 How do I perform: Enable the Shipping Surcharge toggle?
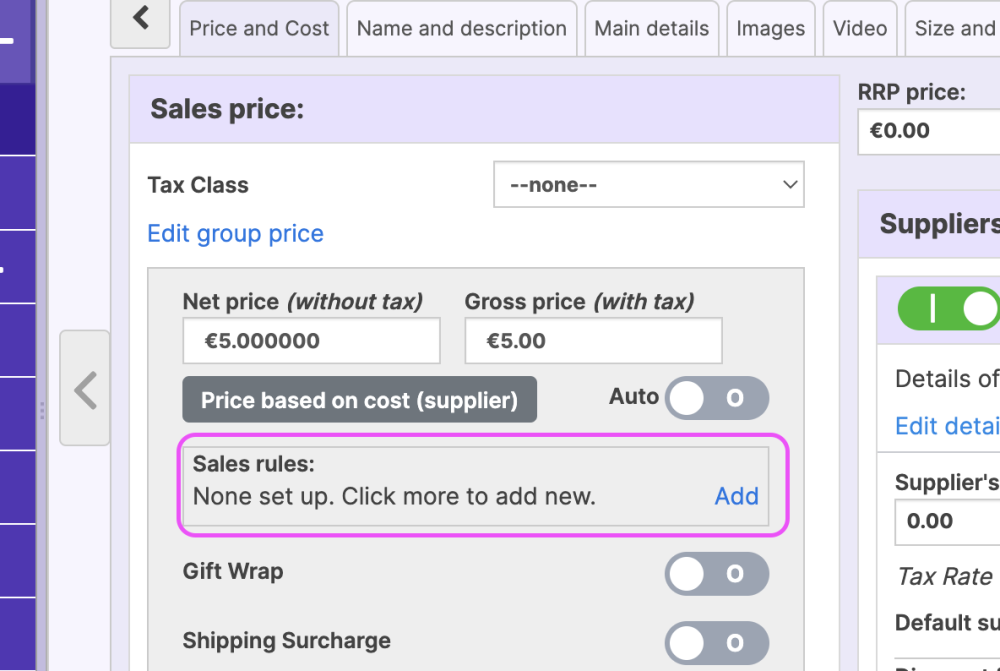tap(717, 643)
